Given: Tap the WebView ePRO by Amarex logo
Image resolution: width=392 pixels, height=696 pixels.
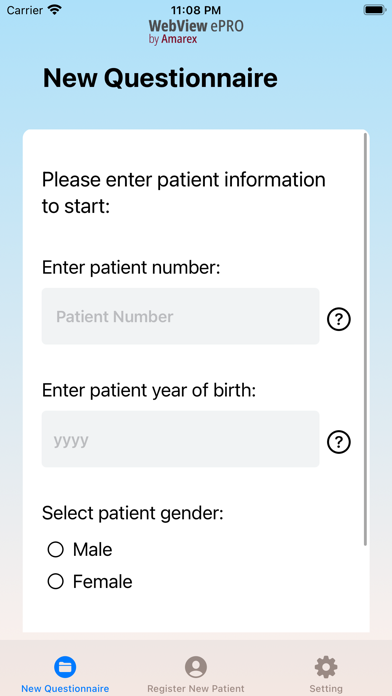Looking at the screenshot, I should pyautogui.click(x=196, y=31).
